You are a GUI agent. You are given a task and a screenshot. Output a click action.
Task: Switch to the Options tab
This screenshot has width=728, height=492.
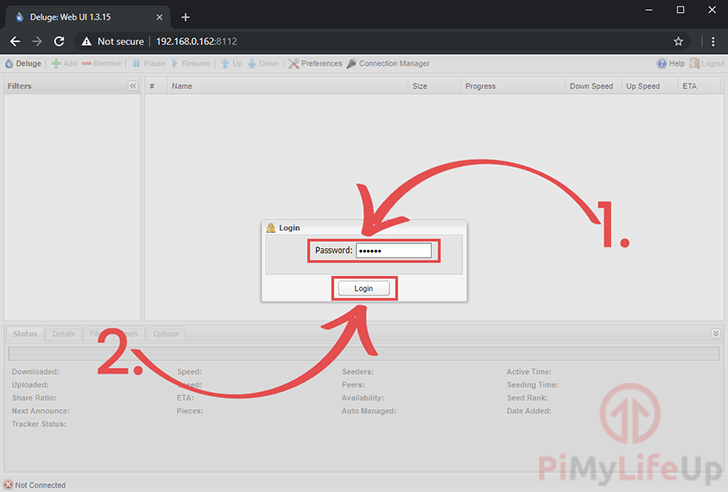point(166,334)
